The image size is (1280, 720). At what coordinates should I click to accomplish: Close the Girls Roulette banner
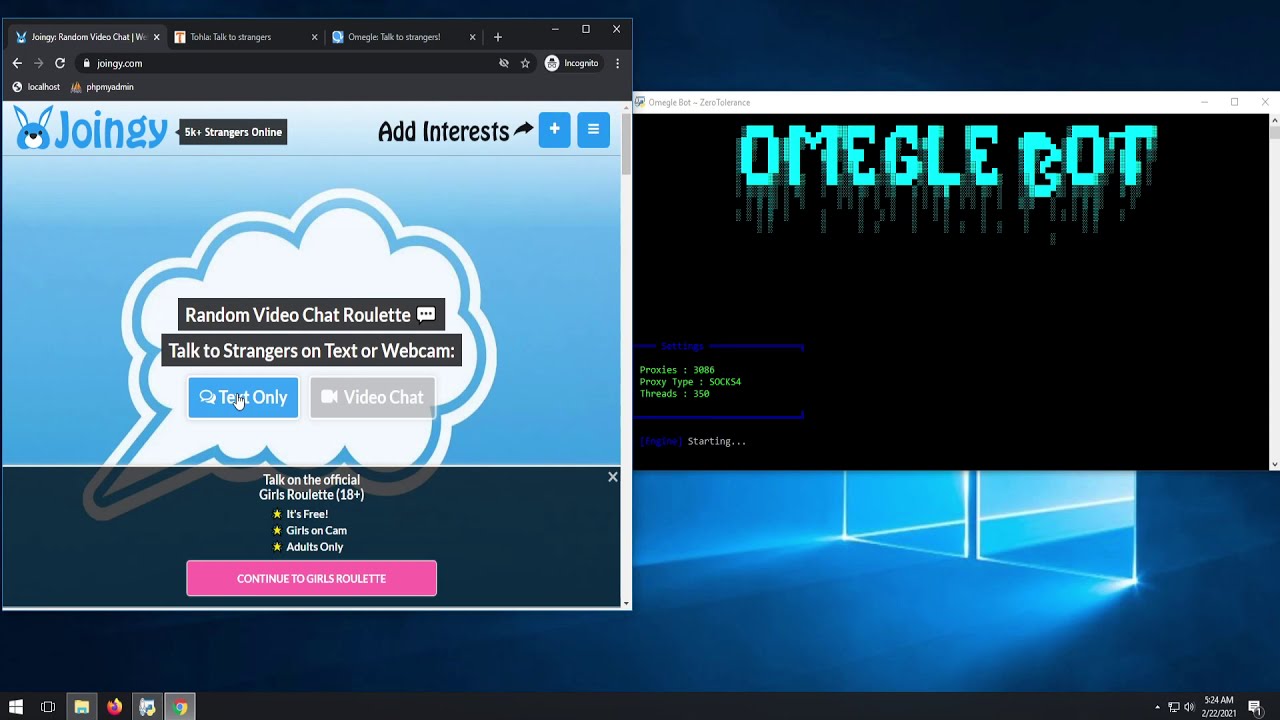[613, 477]
